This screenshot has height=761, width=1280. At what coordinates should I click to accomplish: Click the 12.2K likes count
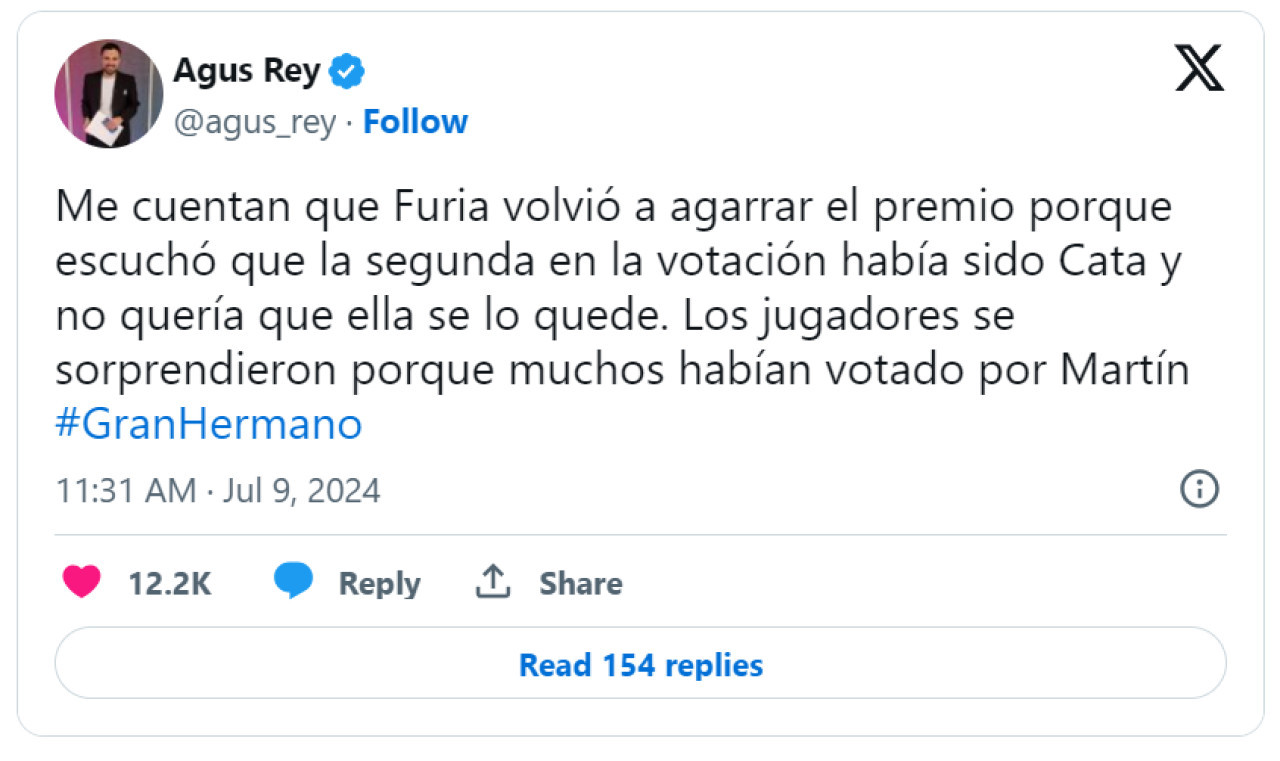coord(169,583)
